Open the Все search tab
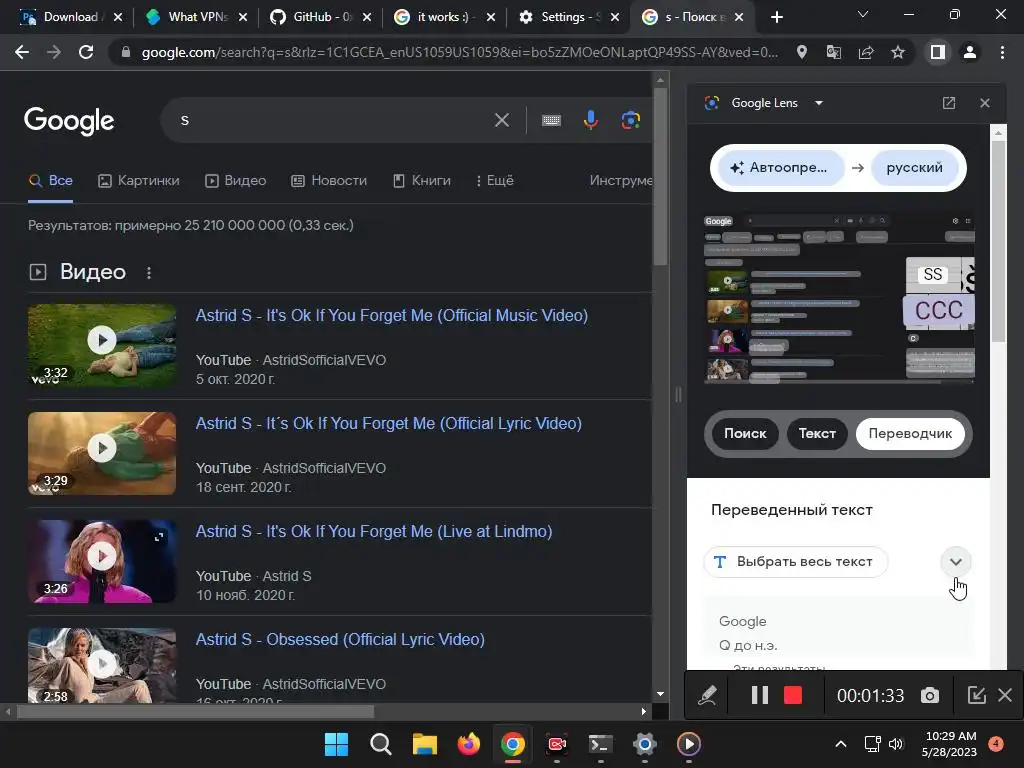1024x768 pixels. tap(51, 181)
